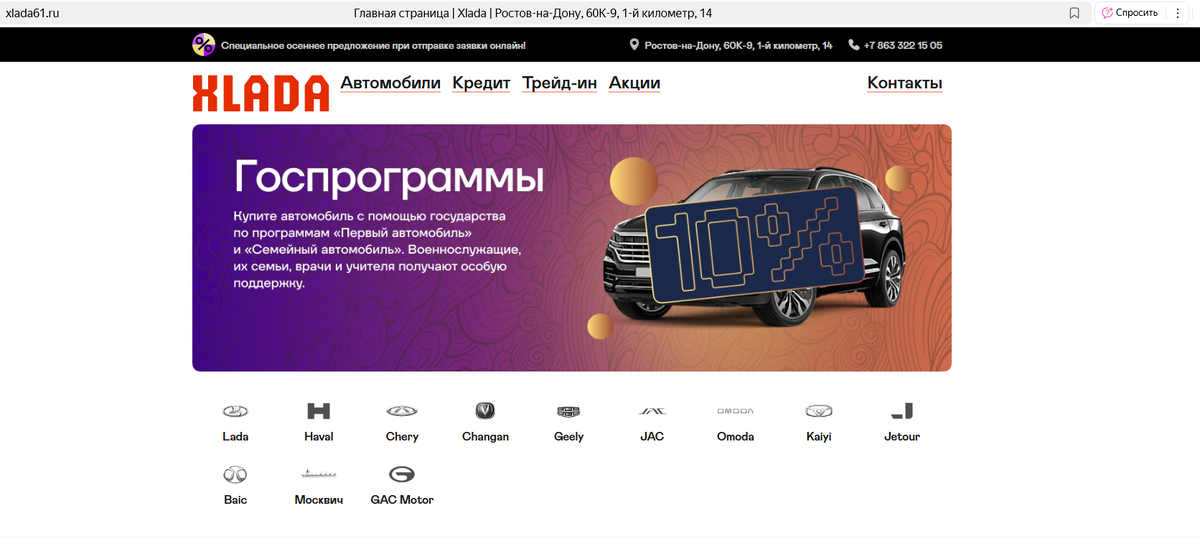
Task: Click the browser bookmark icon
Action: pyautogui.click(x=1074, y=13)
